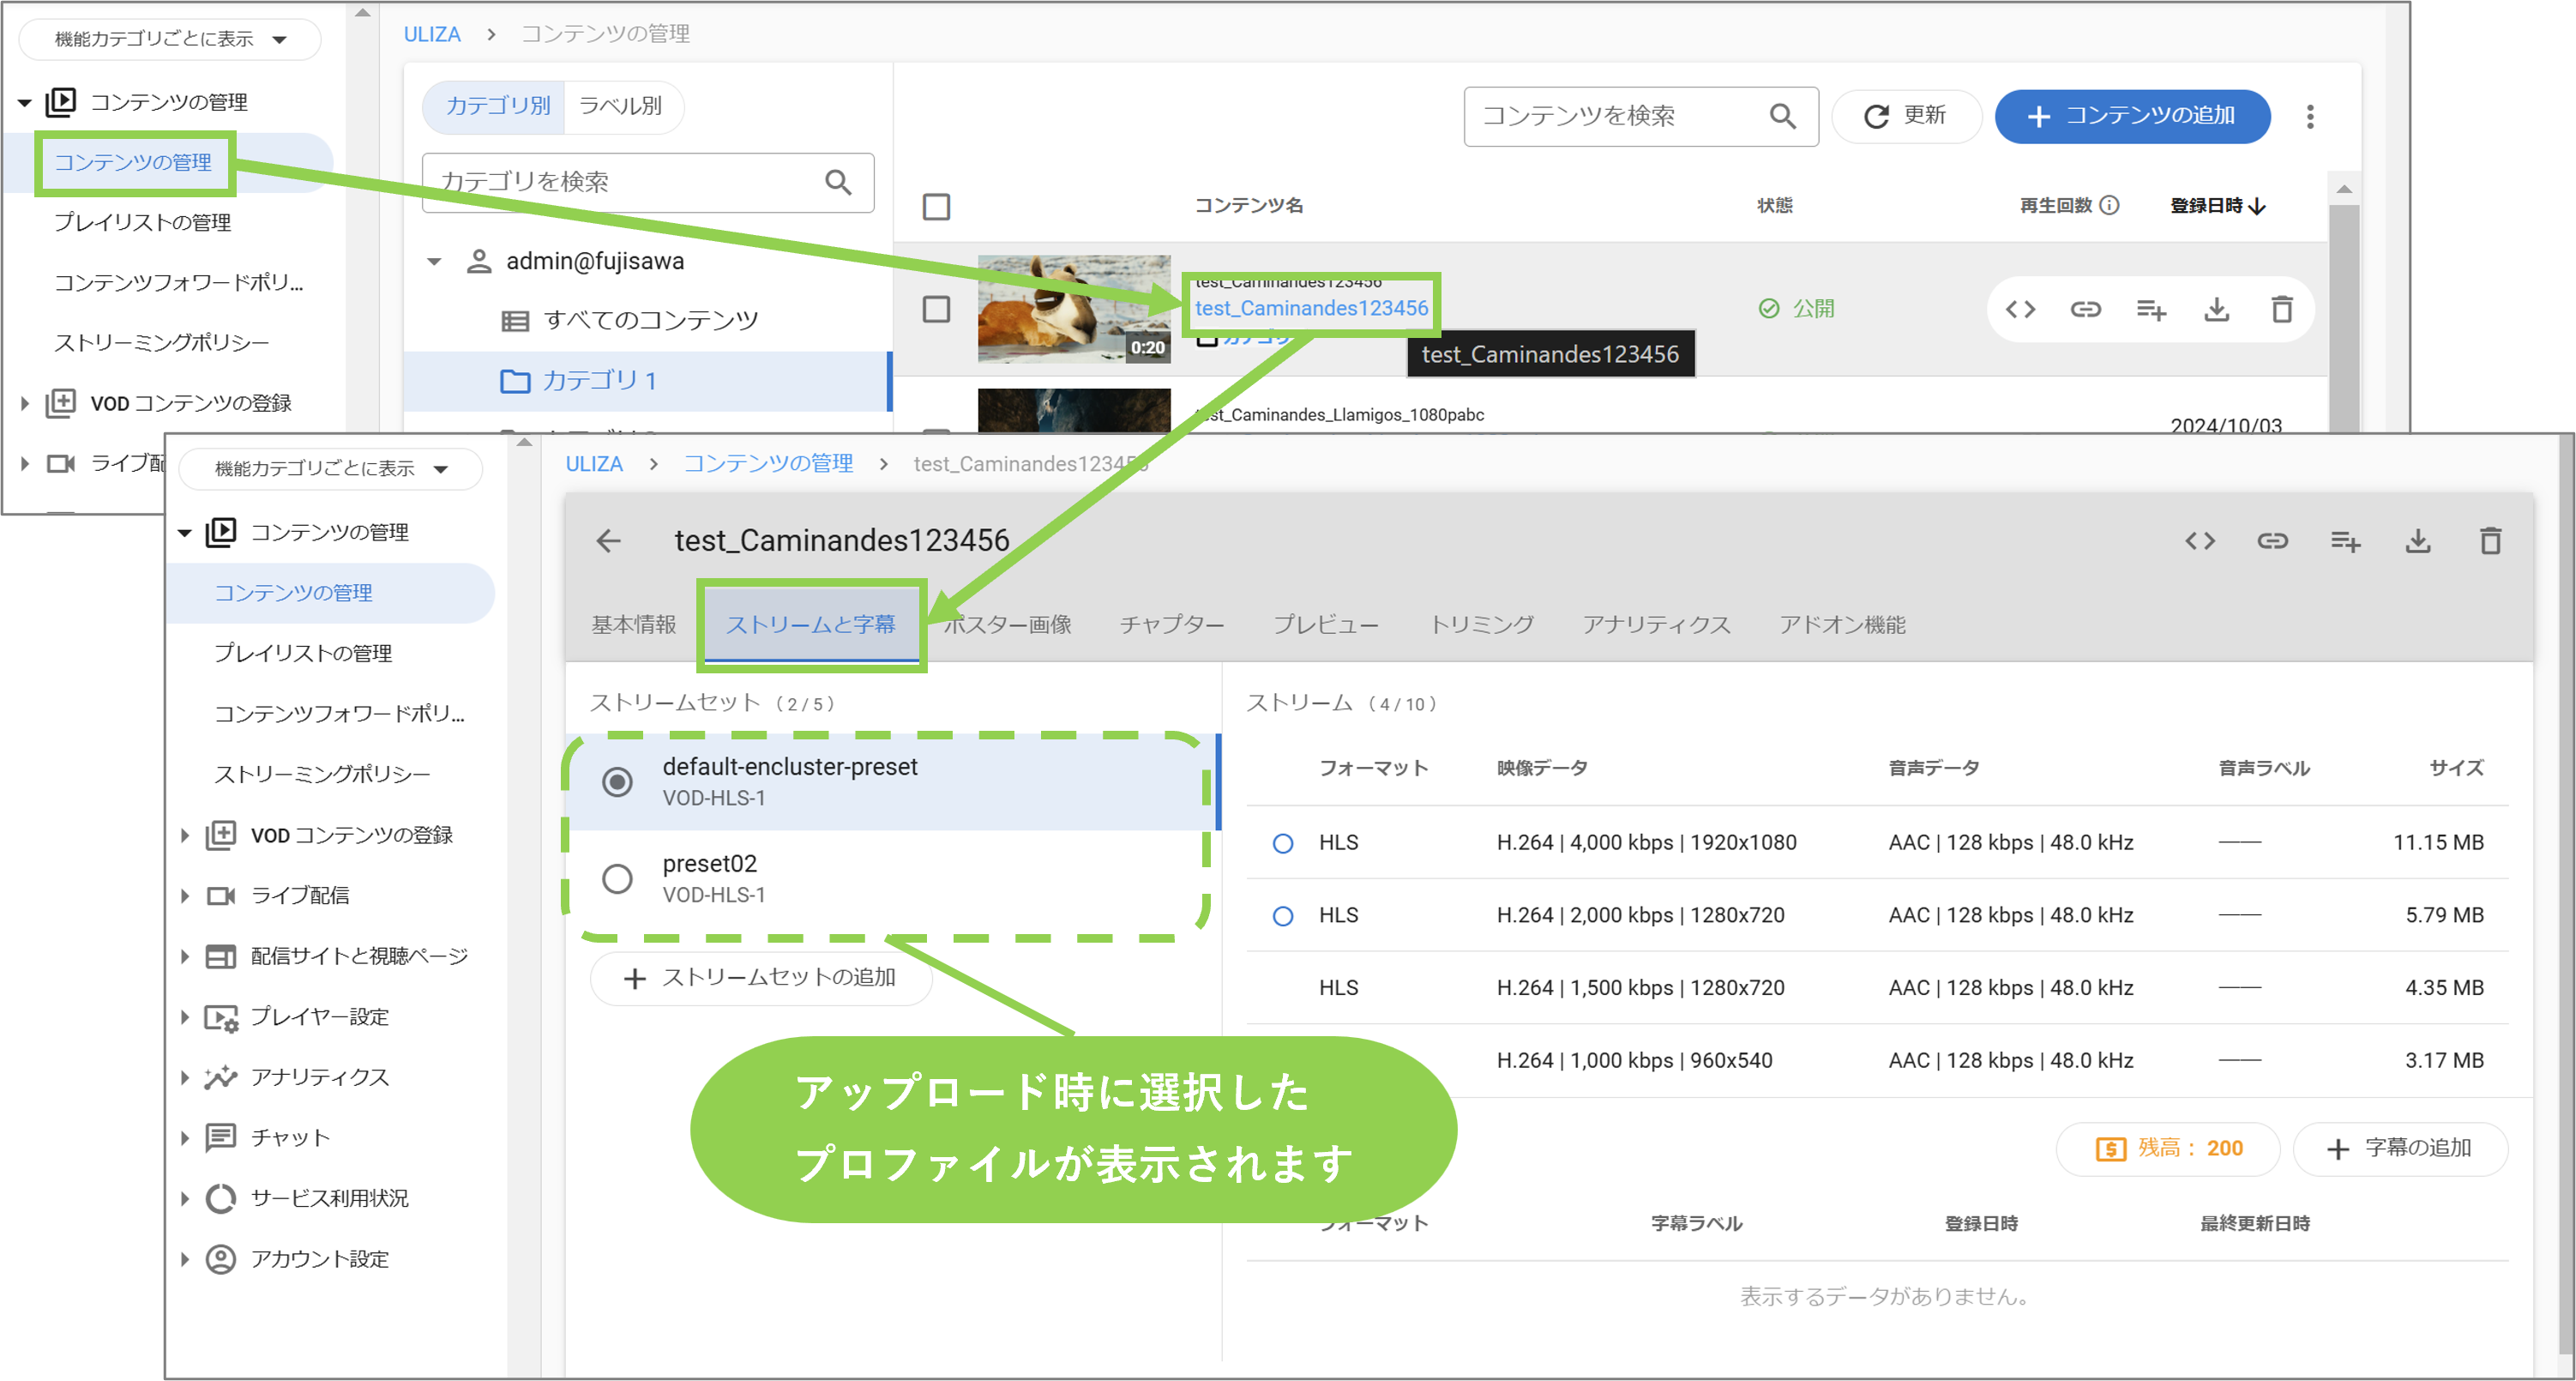The image size is (2576, 1381).
Task: Open test_Caminandes123456 content link
Action: 1311,308
